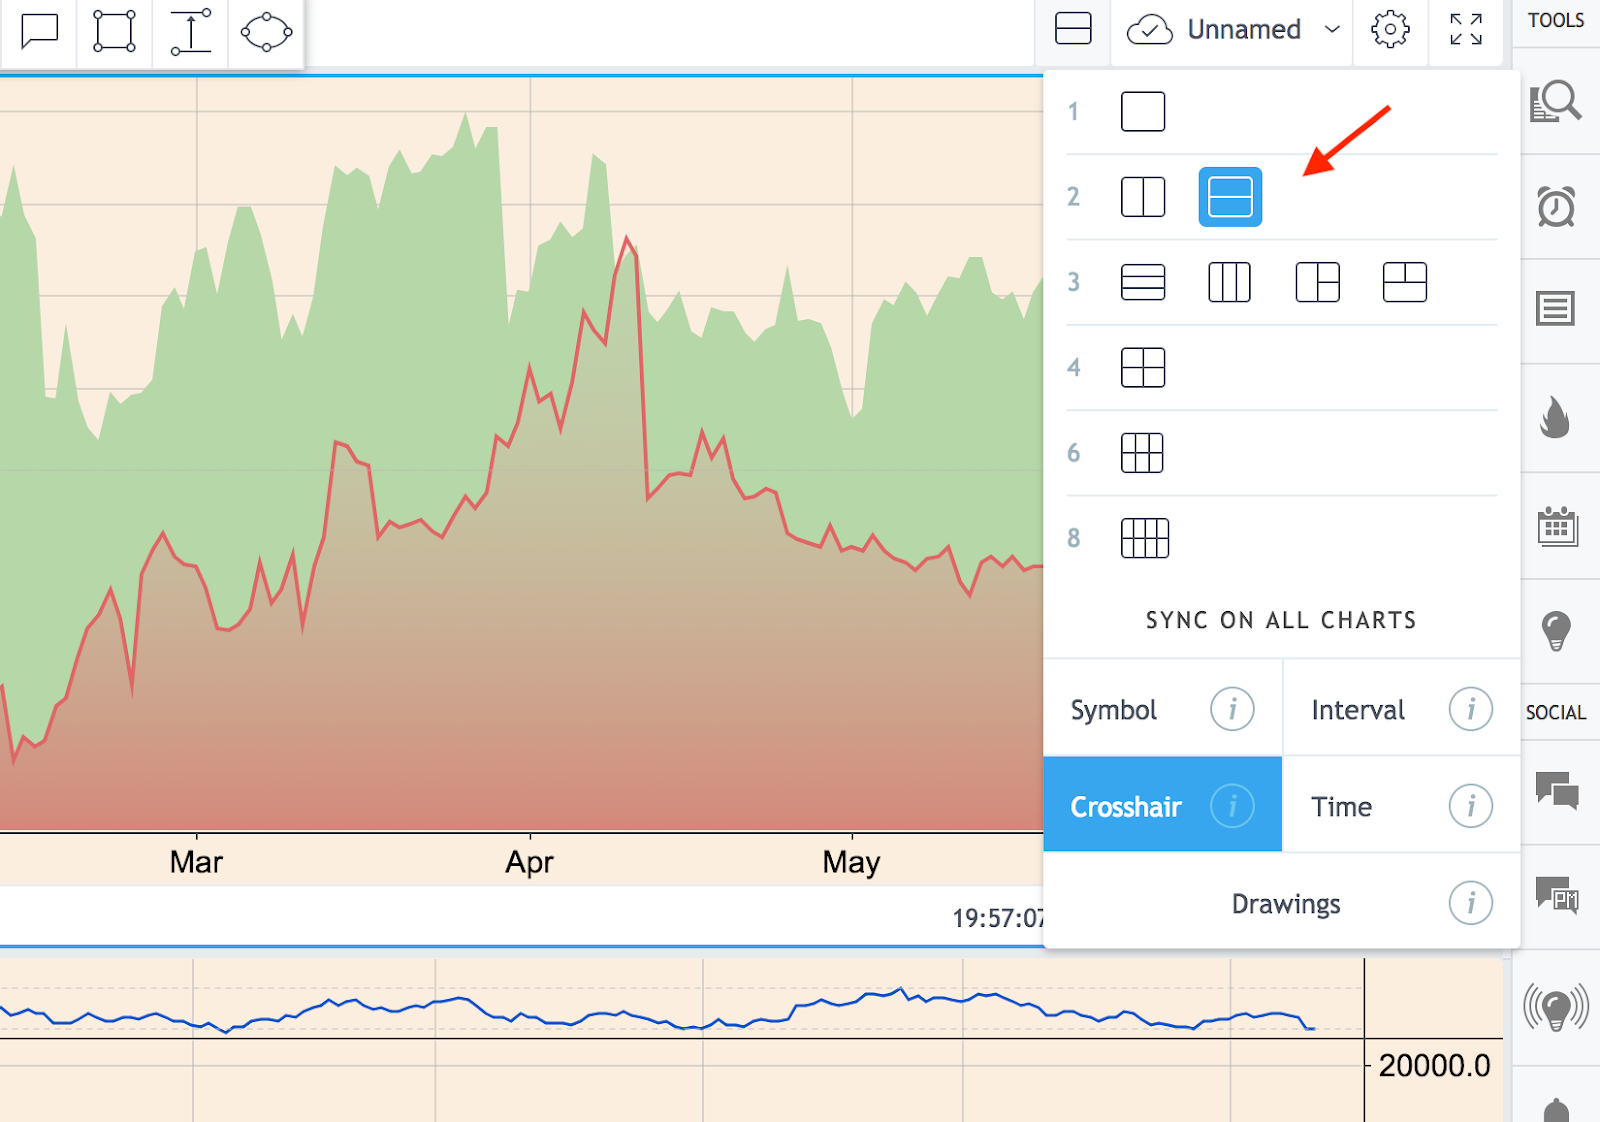Open the broadcast ideas stream icon

(x=1559, y=1009)
